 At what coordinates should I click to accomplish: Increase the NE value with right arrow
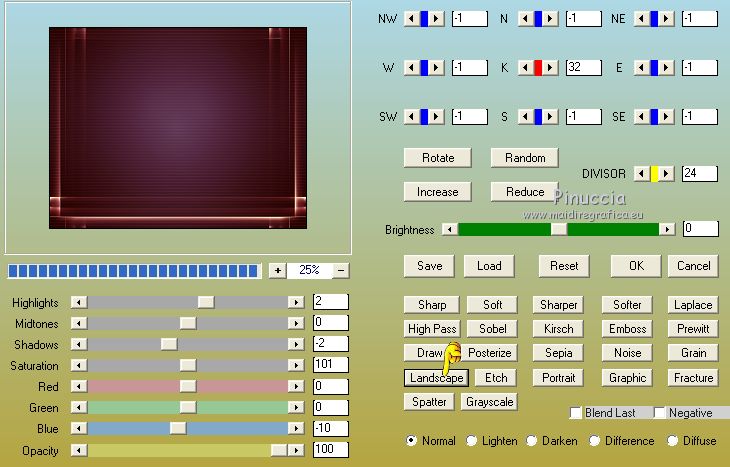(666, 19)
